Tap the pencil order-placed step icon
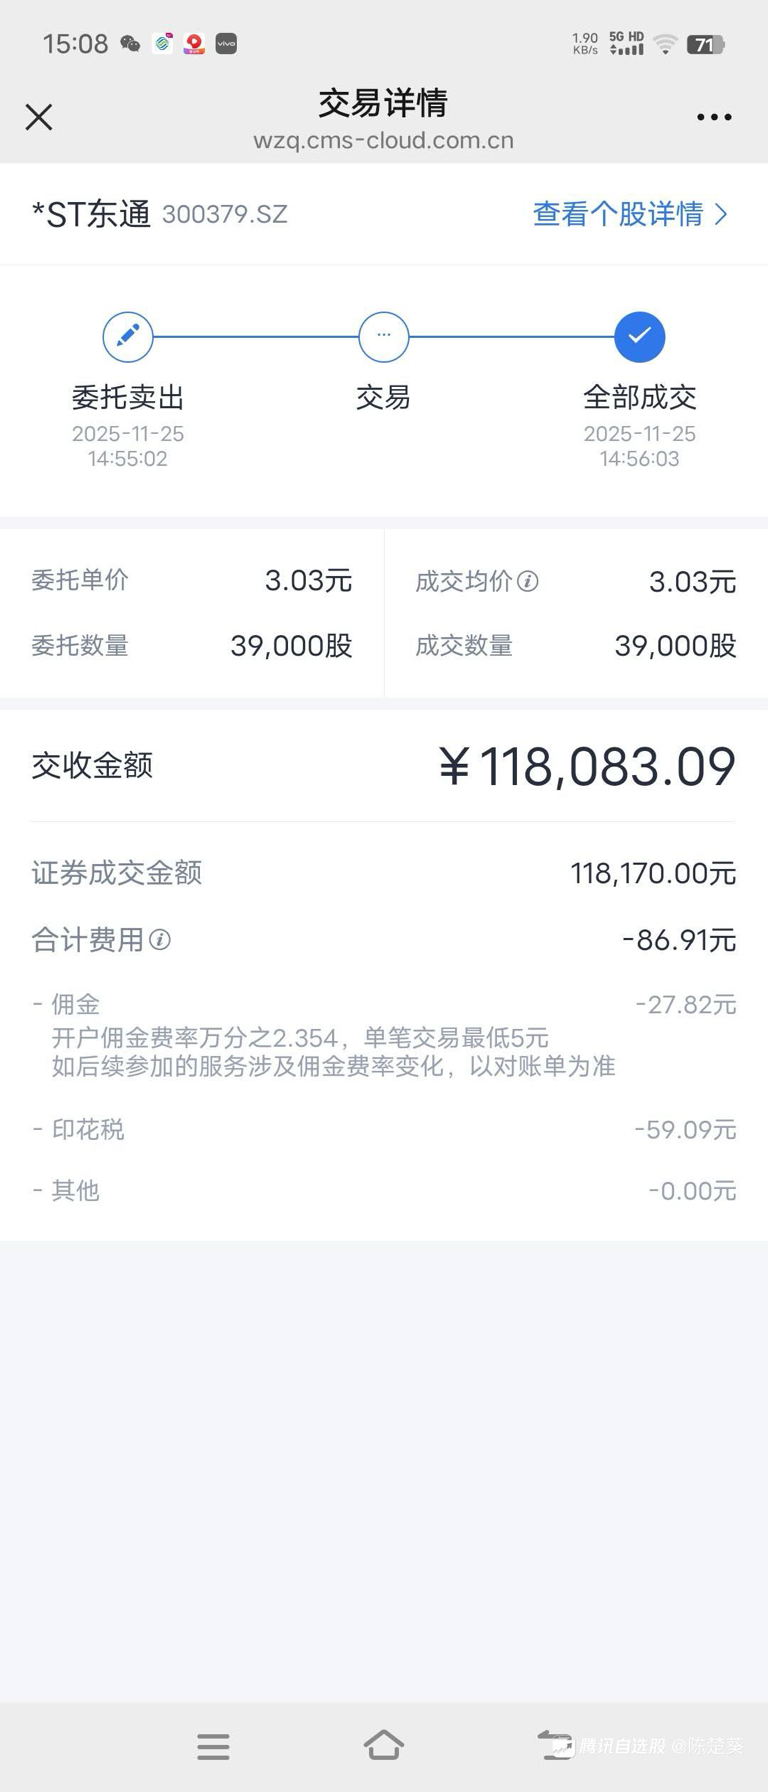This screenshot has height=1792, width=768. click(x=128, y=336)
